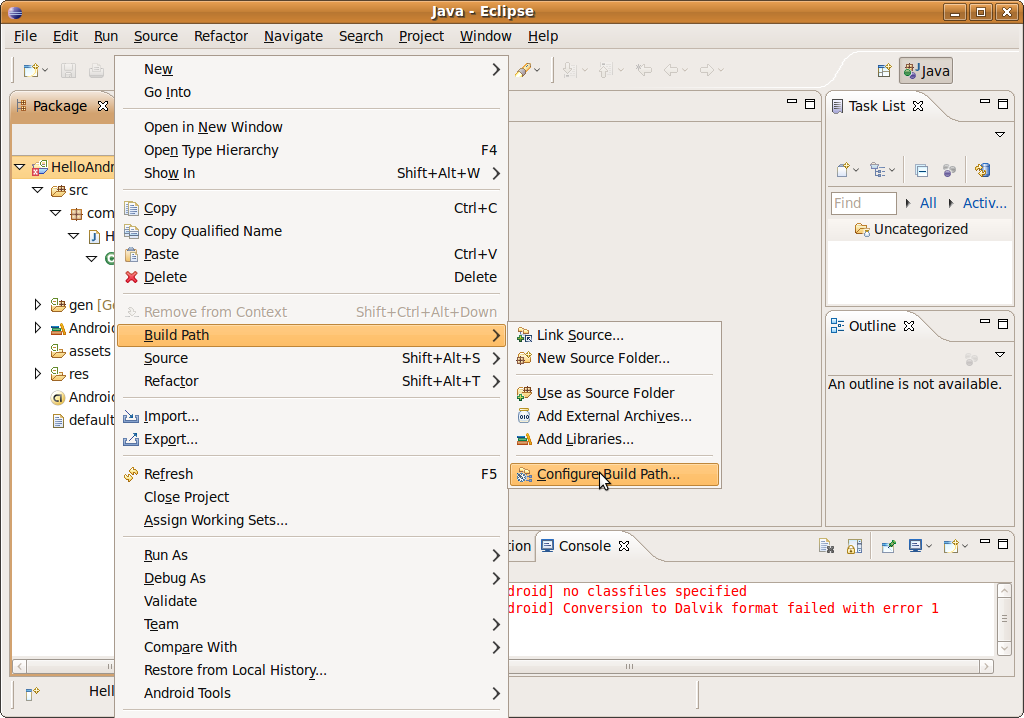Screen dimensions: 1024x718
Task: Select the Console tab
Action: 584,546
